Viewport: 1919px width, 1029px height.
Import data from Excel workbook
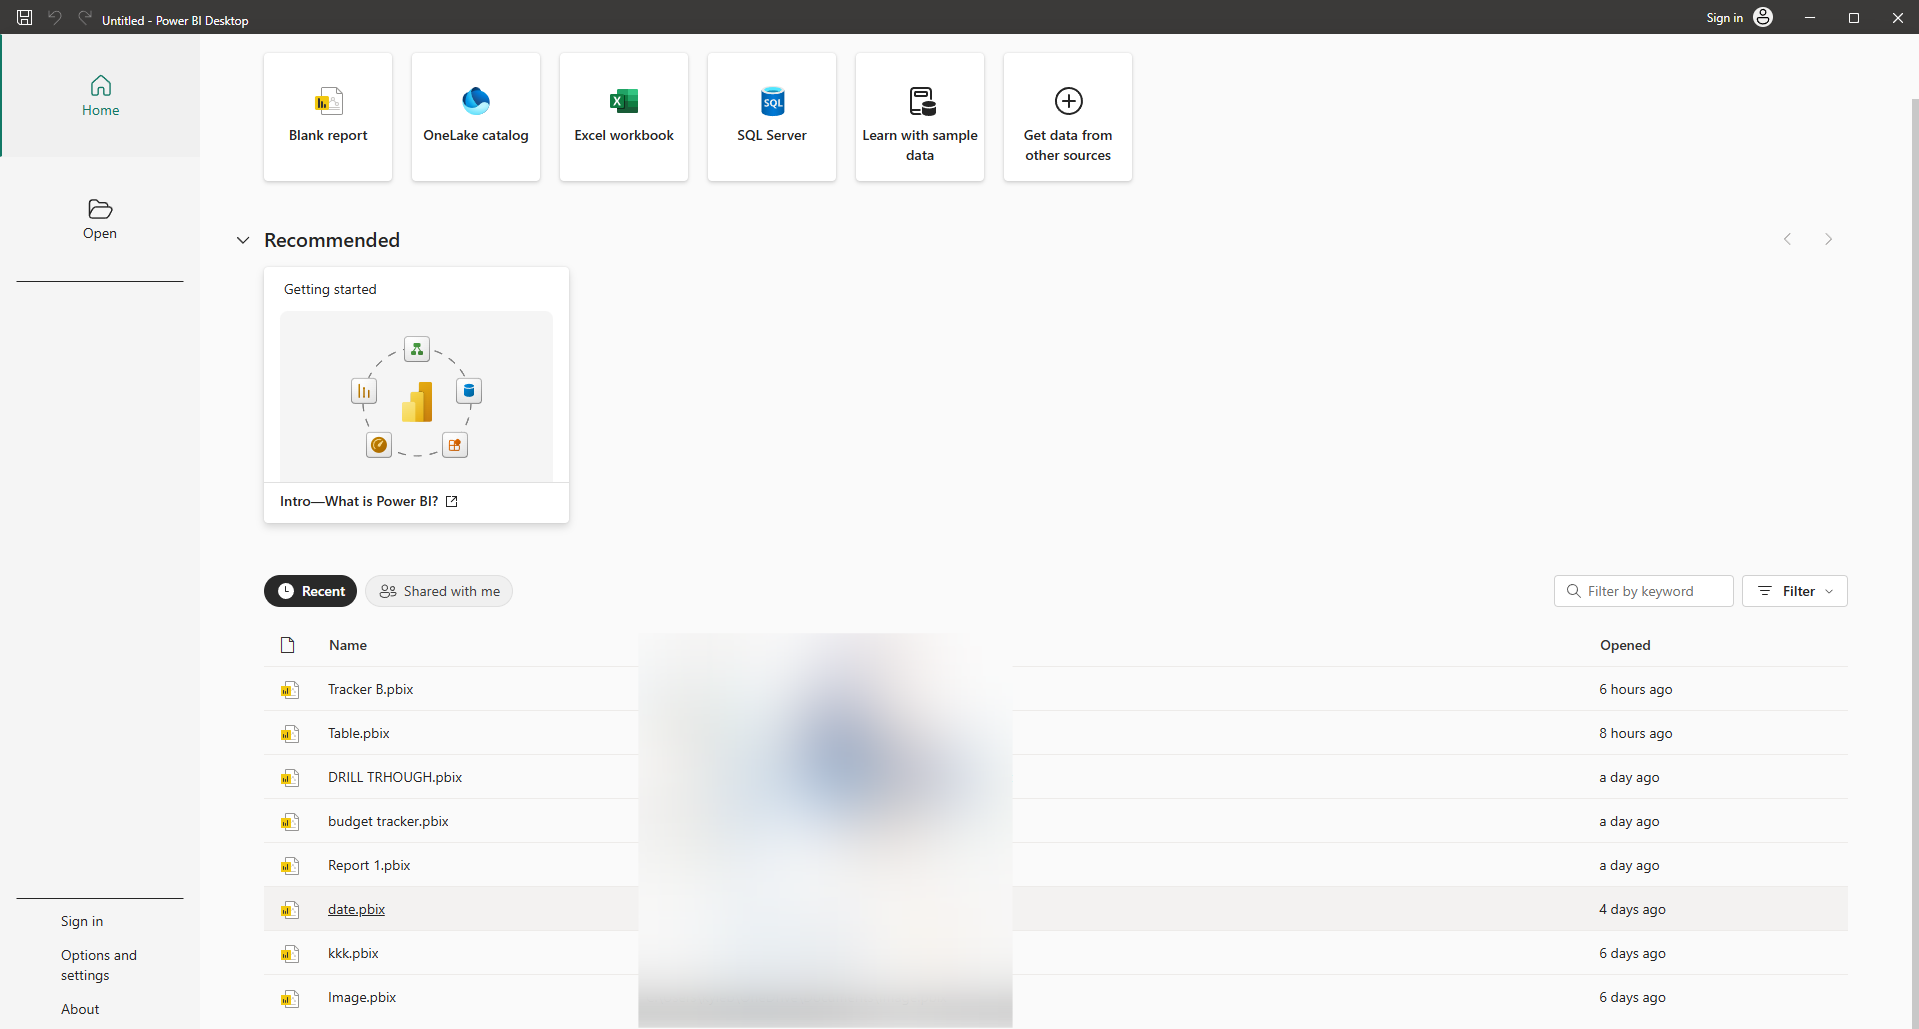(x=624, y=117)
